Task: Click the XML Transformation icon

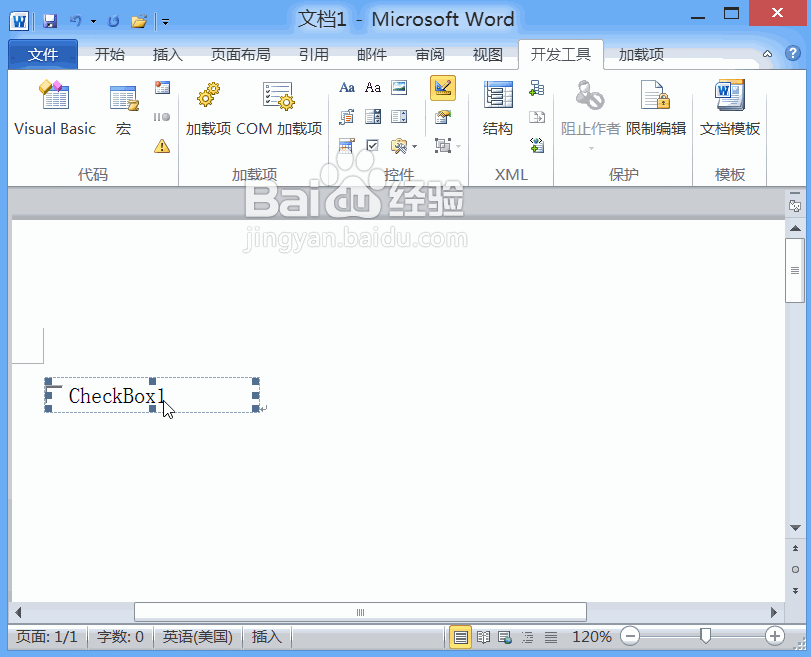Action: coord(537,117)
